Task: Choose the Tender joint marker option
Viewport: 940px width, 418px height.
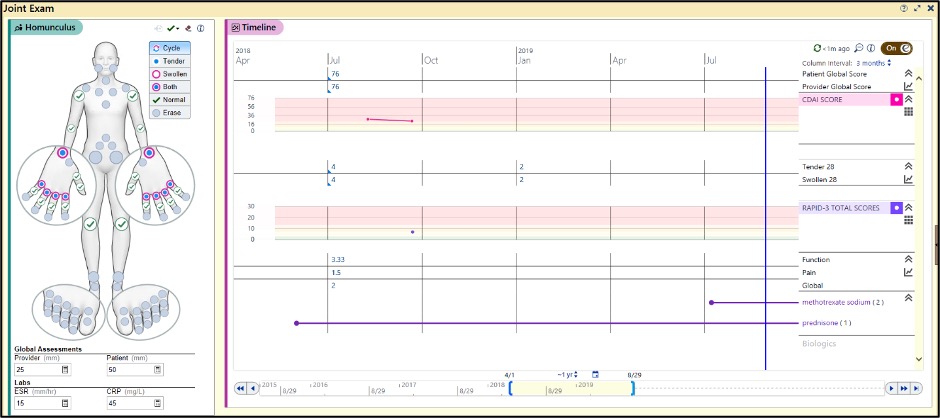Action: point(170,61)
